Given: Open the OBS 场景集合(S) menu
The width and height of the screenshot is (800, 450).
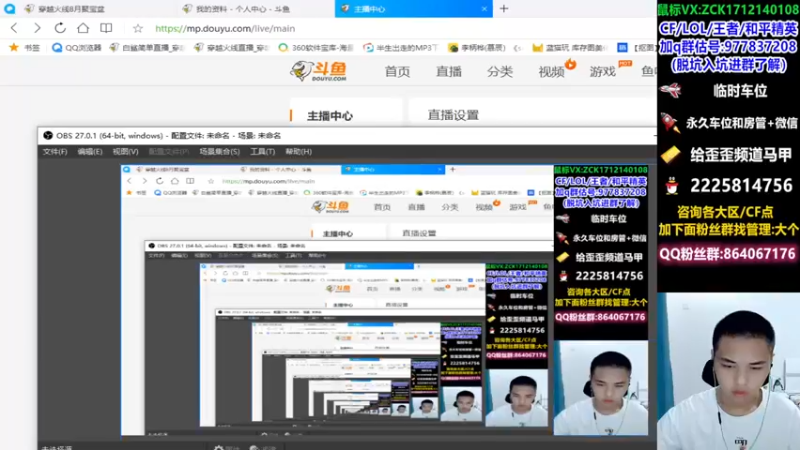Looking at the screenshot, I should point(219,152).
